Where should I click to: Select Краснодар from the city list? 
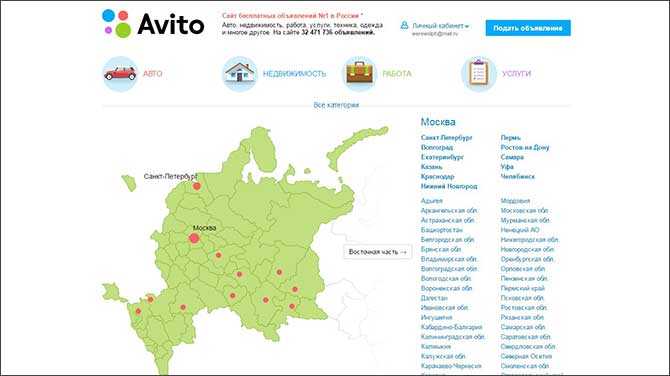click(x=437, y=176)
